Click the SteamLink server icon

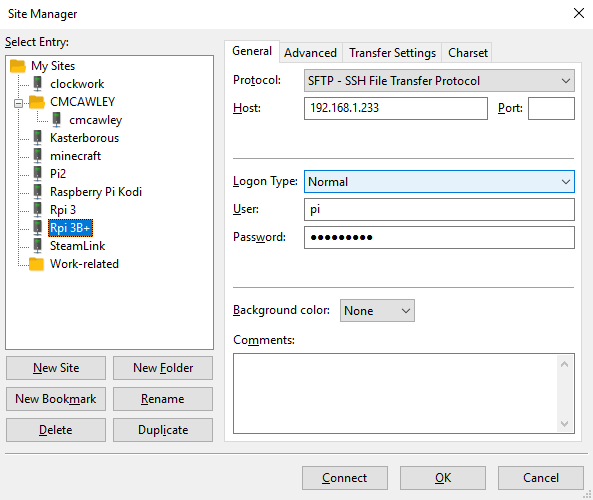pyautogui.click(x=37, y=245)
